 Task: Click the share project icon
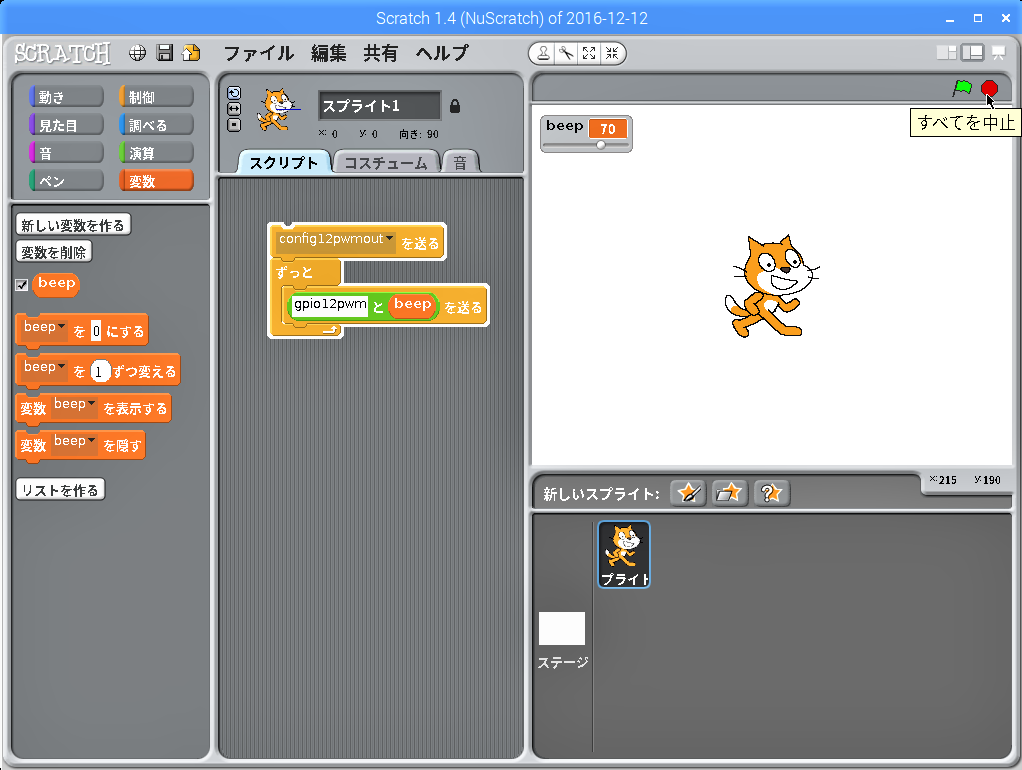(192, 53)
